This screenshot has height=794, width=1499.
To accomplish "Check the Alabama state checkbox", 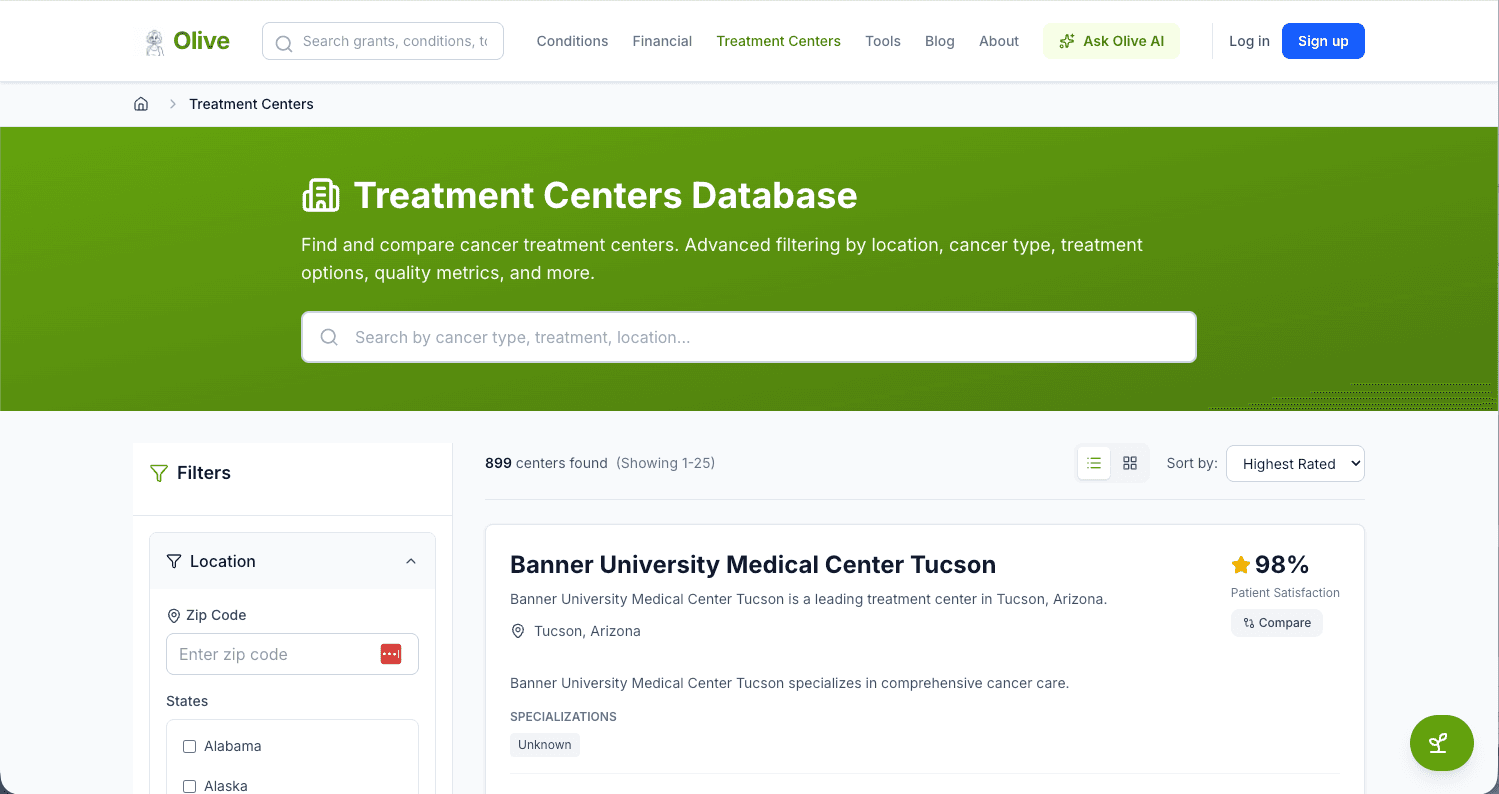I will pos(190,746).
